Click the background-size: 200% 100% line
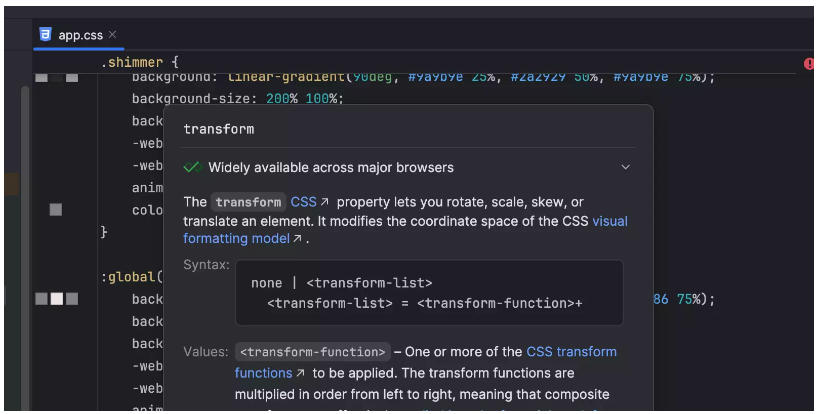Viewport: 817px width, 414px height. coord(238,98)
